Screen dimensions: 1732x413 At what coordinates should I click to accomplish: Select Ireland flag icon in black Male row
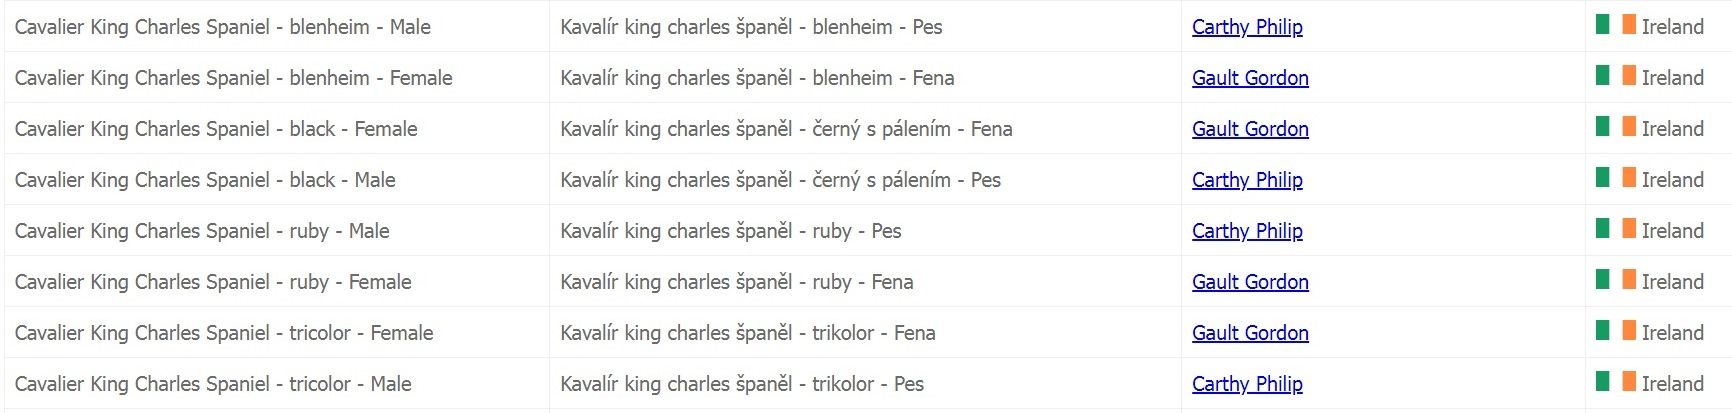tap(1615, 178)
